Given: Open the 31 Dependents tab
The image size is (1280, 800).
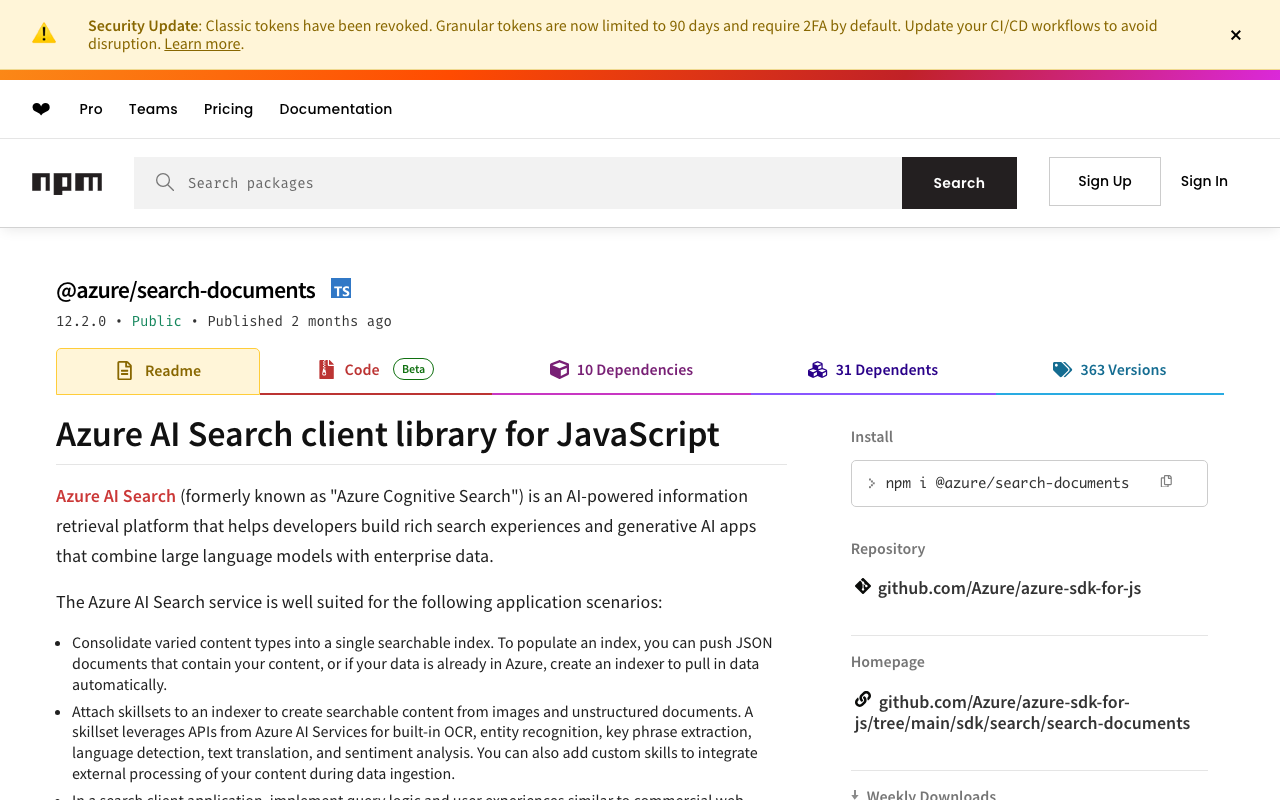Looking at the screenshot, I should 873,370.
